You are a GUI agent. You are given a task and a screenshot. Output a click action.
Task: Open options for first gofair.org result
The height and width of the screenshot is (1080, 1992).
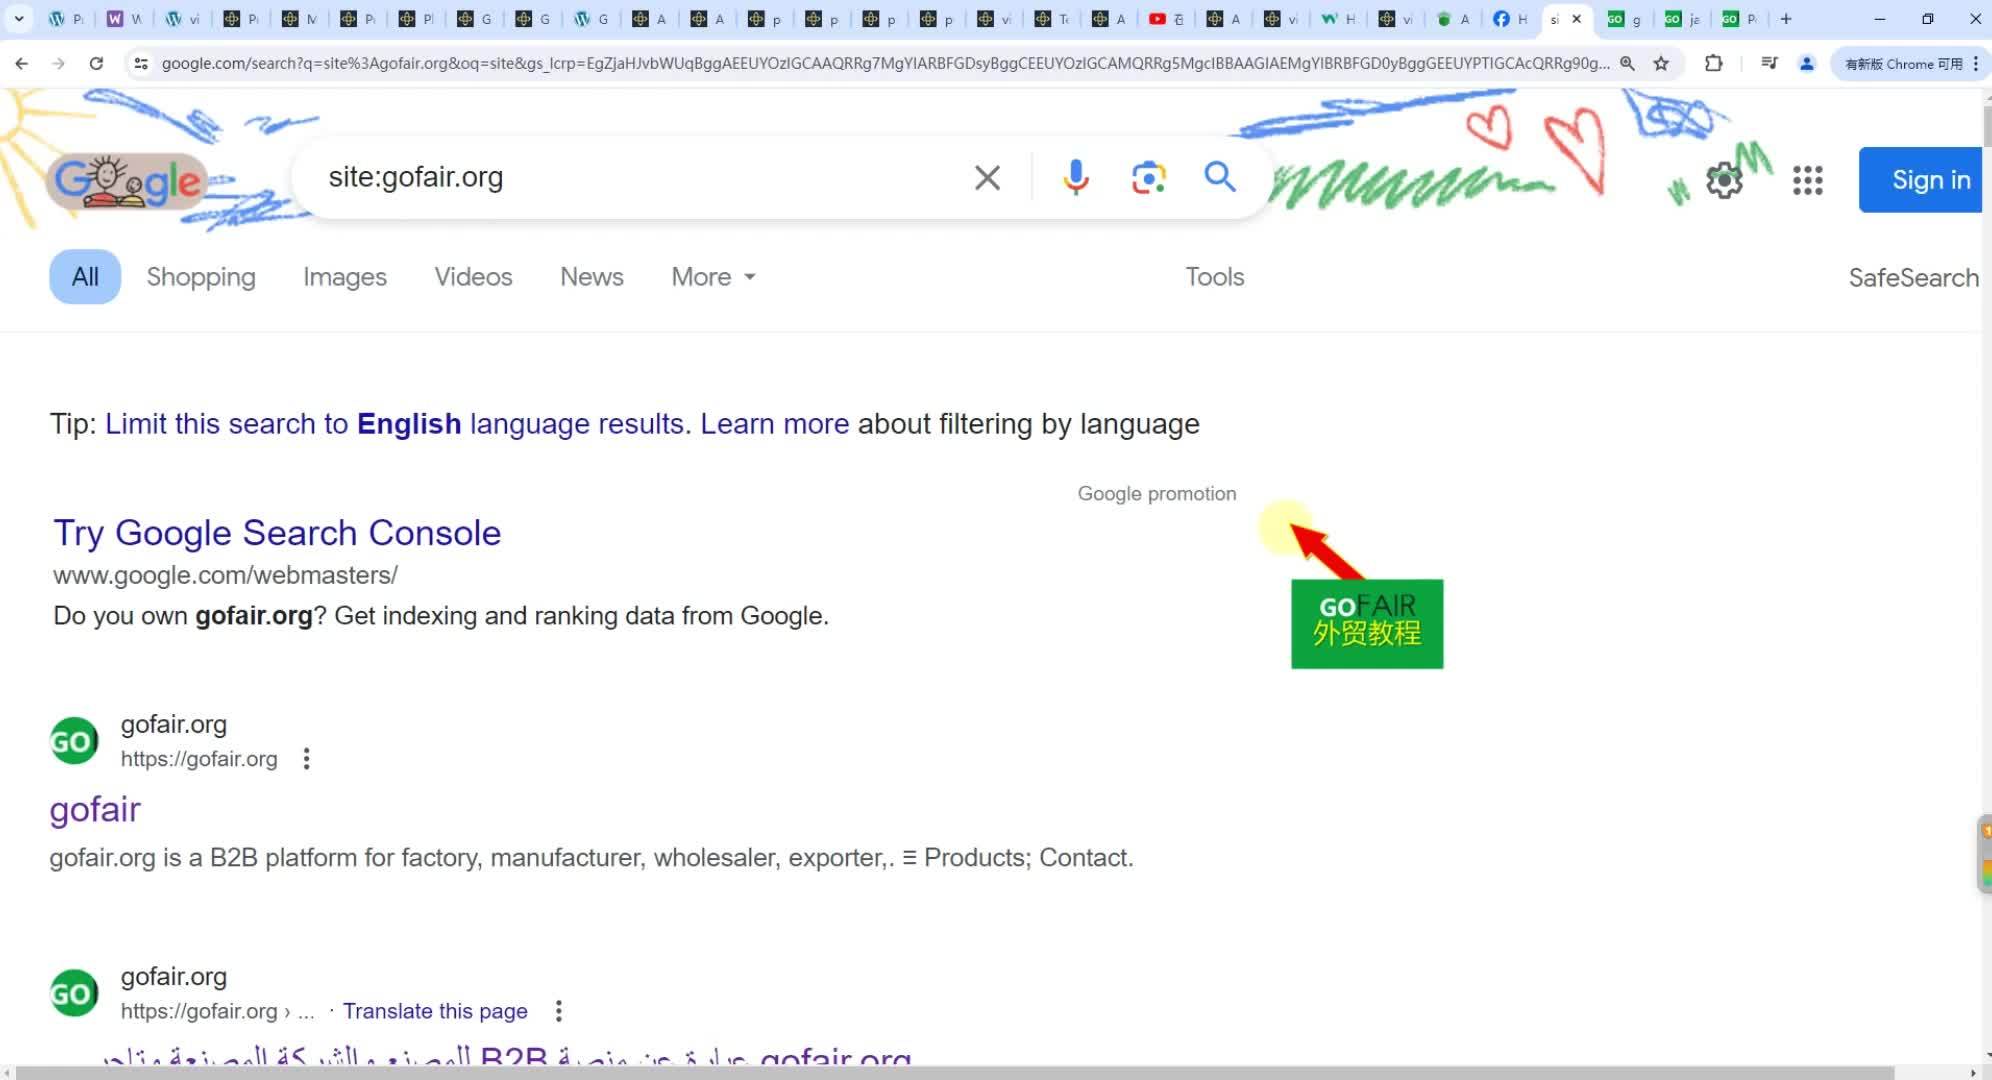(x=307, y=759)
